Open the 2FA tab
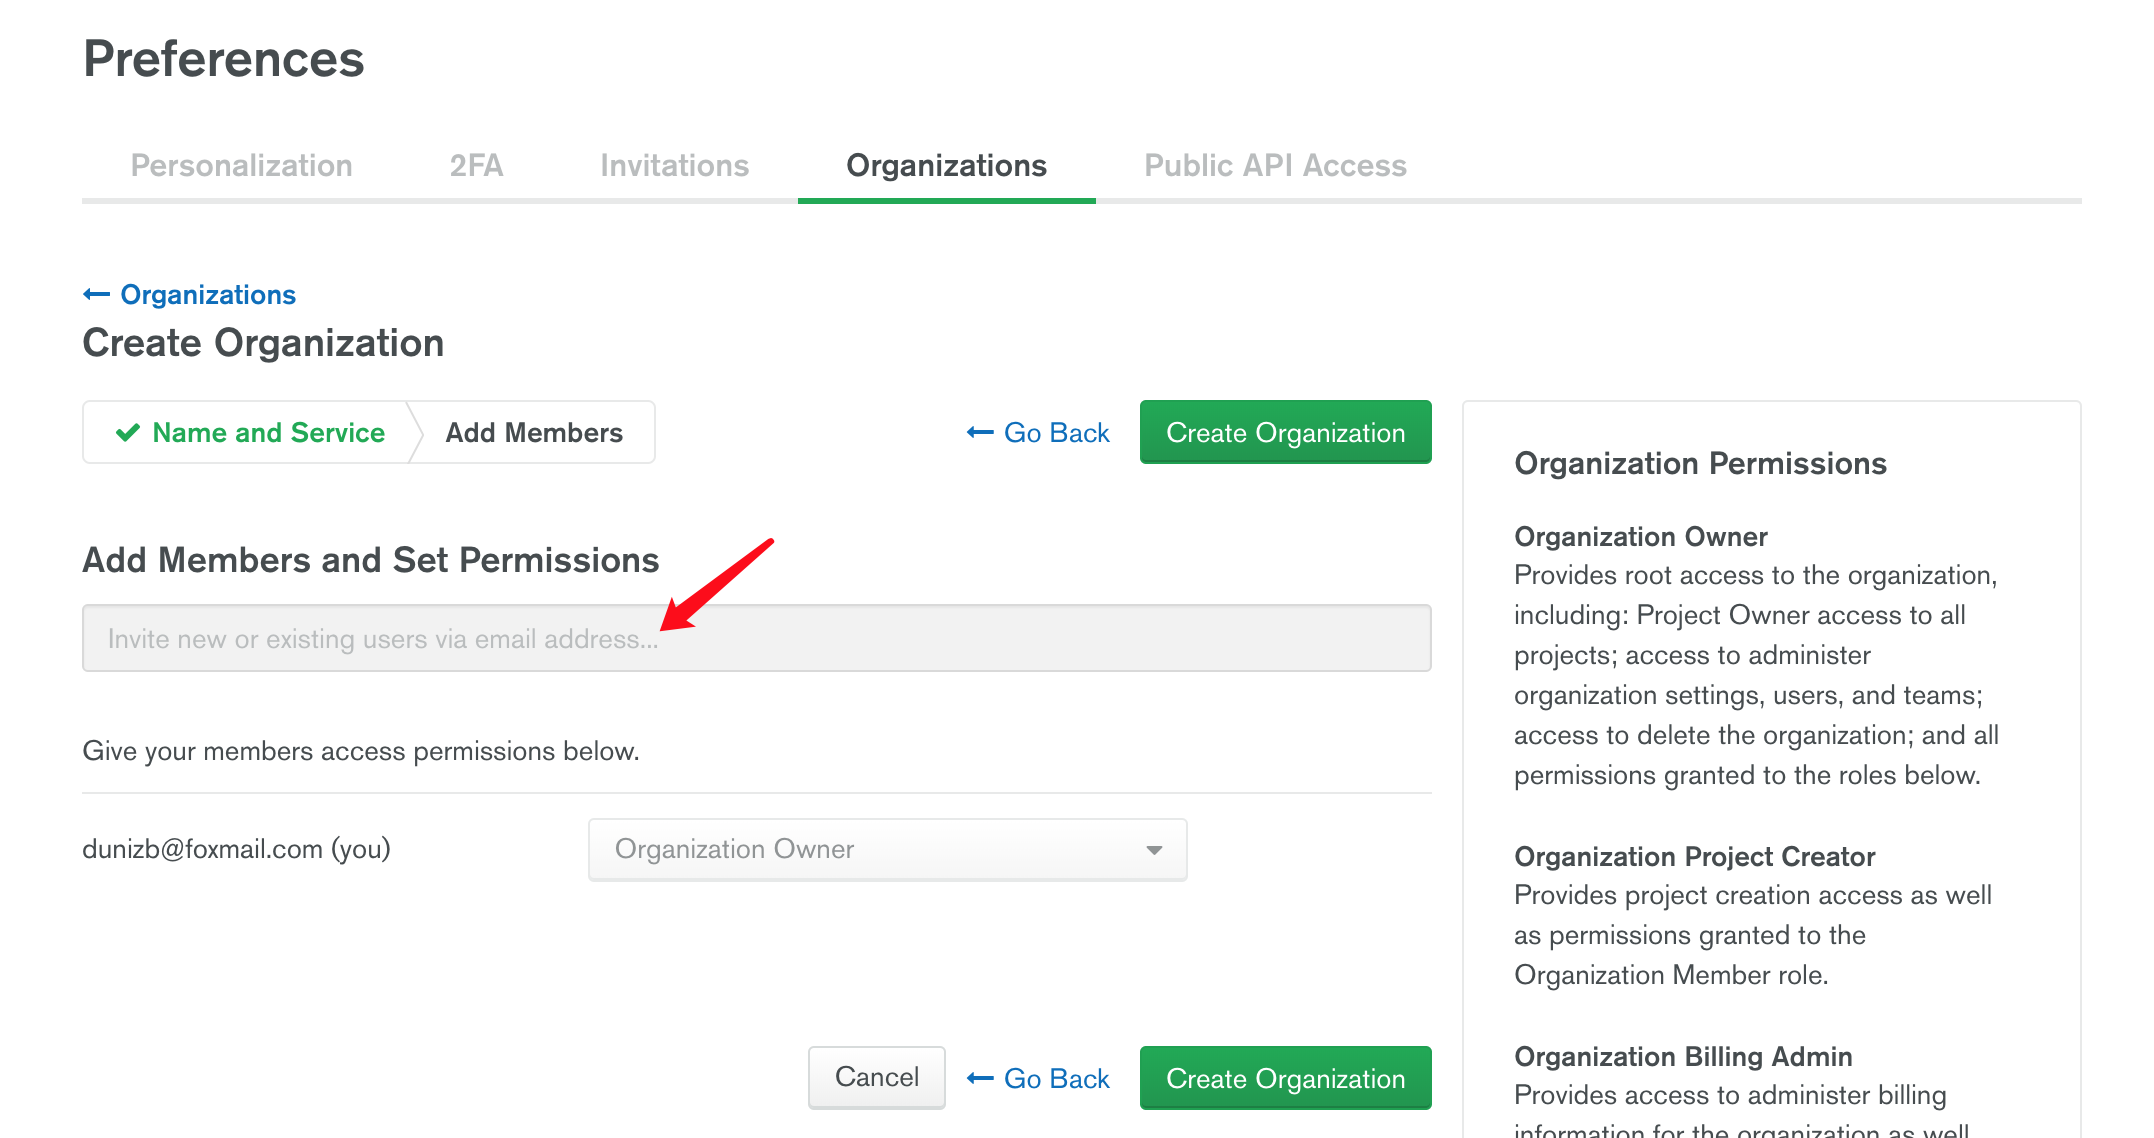 [x=476, y=165]
